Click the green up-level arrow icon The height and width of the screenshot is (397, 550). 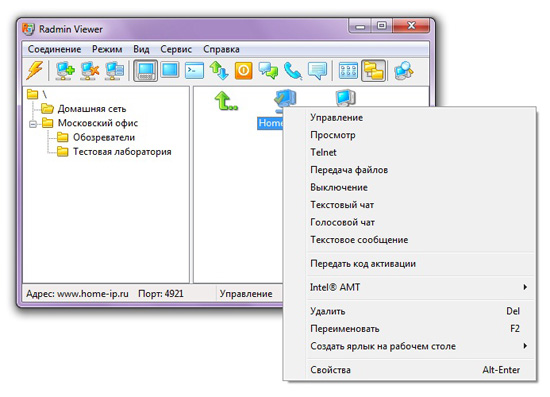[x=226, y=101]
